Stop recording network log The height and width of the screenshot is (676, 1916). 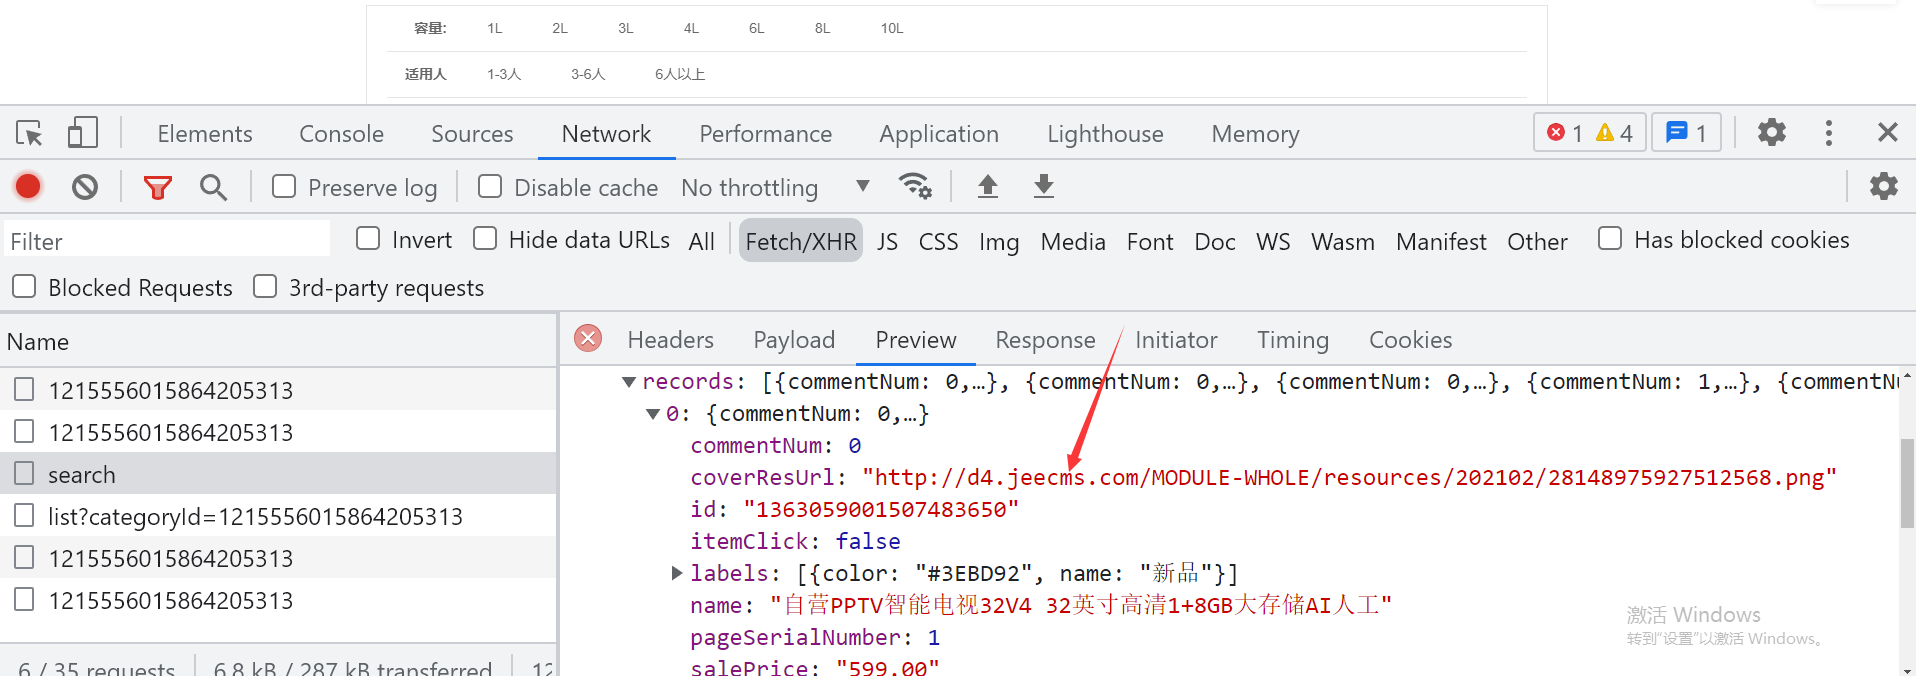(28, 186)
